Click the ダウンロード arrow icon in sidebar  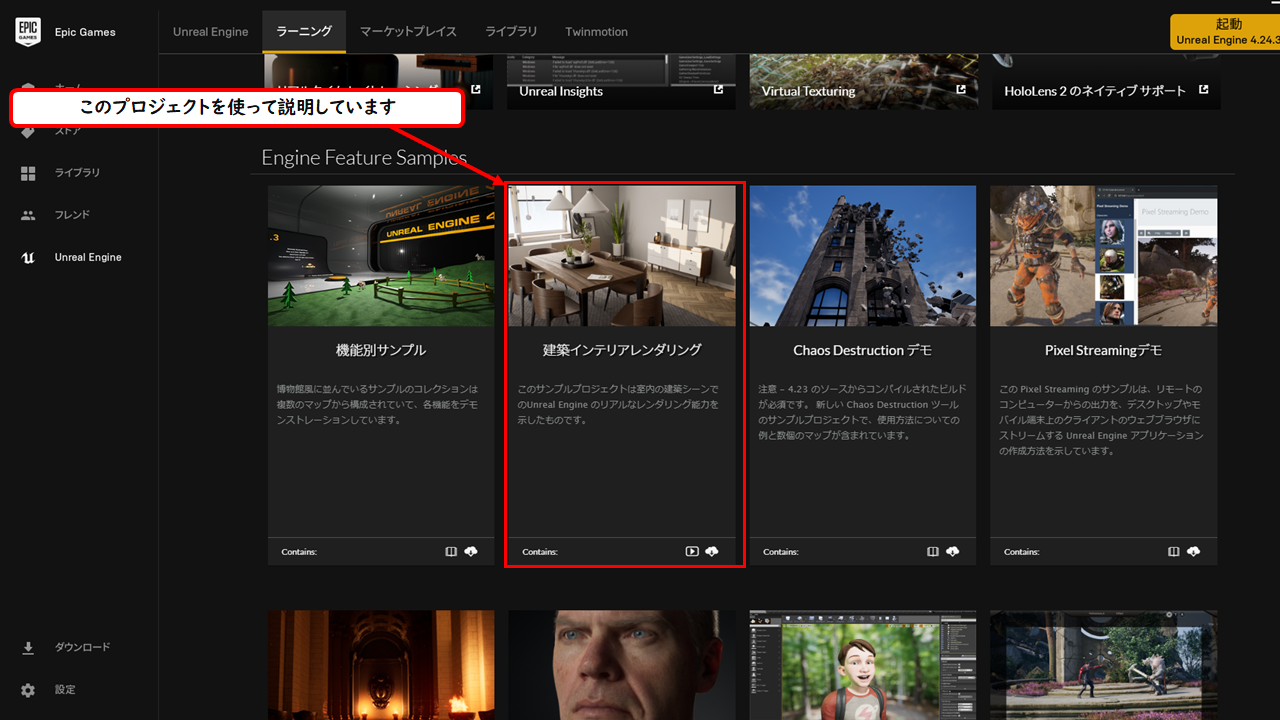tap(28, 647)
